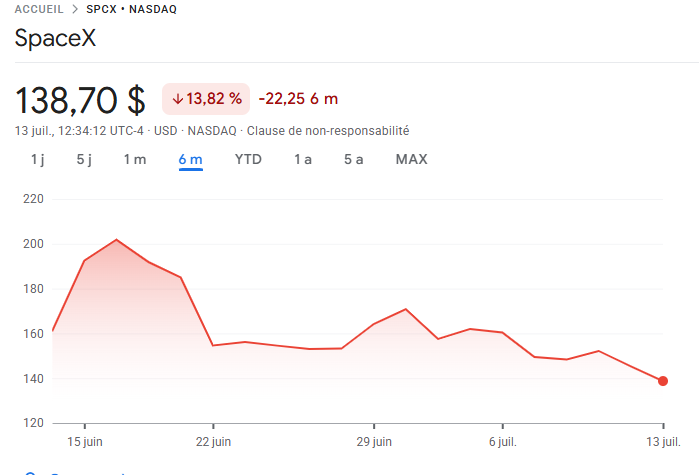
Task: Select the 6 m range tab
Action: click(190, 159)
